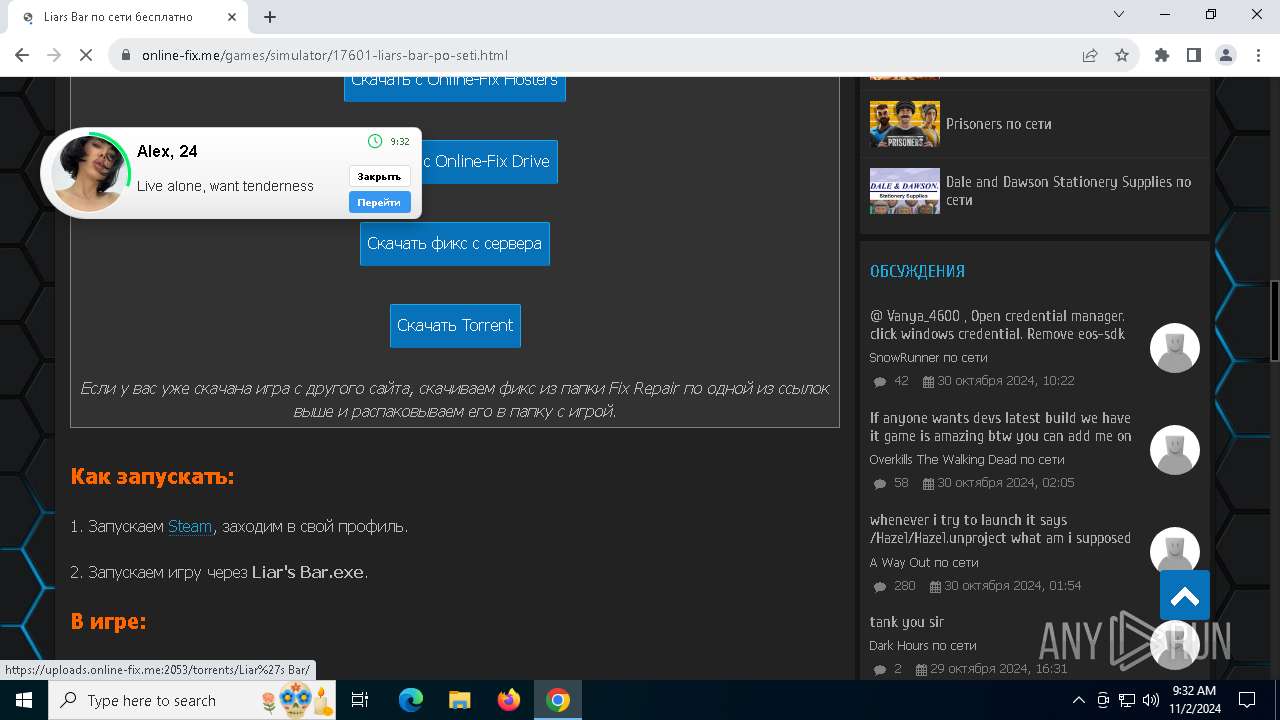Open the ОБСУЖДЕНИЯ section heading
Viewport: 1280px width, 720px height.
tap(917, 271)
